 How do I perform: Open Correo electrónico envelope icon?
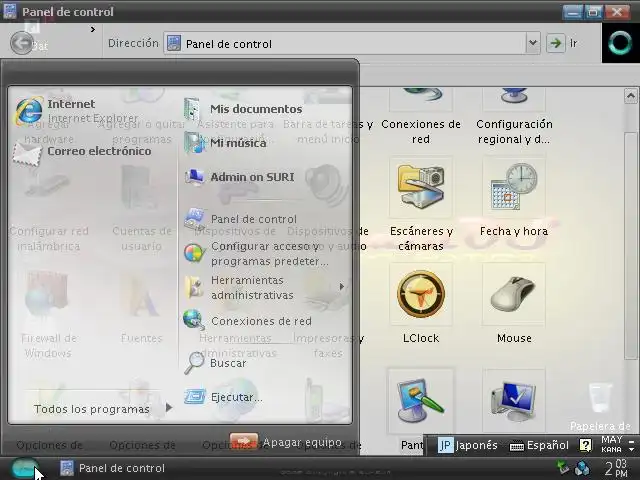tap(27, 153)
